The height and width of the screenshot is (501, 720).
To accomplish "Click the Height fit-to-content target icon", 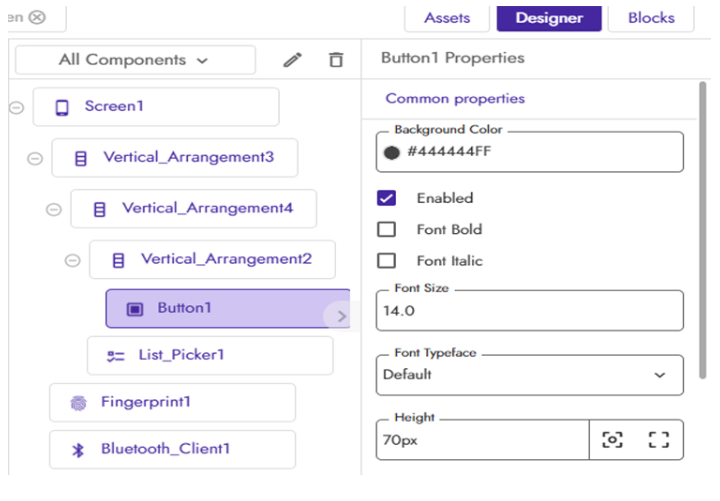I will 612,440.
